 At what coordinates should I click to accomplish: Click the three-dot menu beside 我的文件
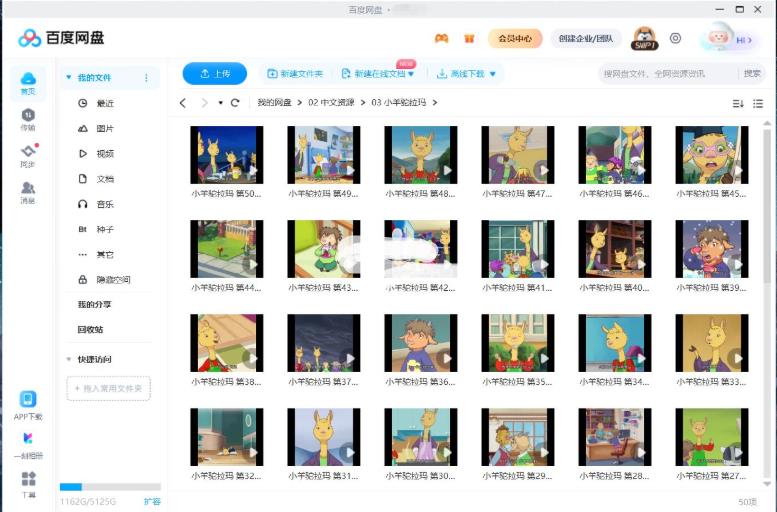tap(146, 78)
